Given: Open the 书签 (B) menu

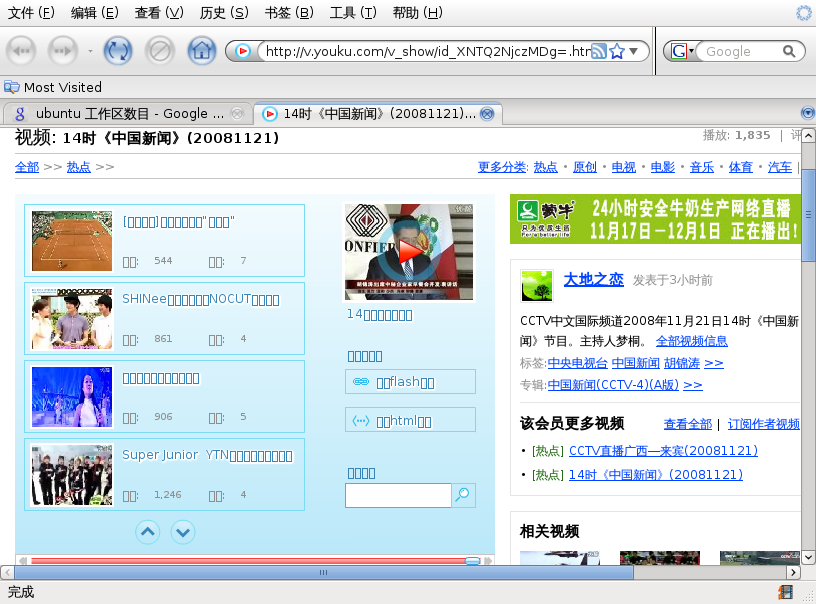Looking at the screenshot, I should pos(289,12).
